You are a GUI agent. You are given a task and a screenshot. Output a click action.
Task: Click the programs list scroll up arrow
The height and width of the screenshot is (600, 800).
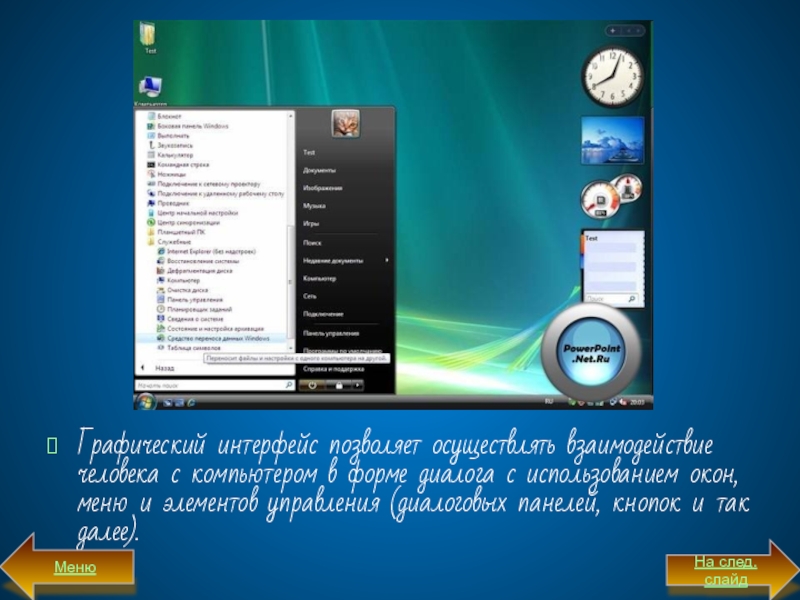[291, 116]
